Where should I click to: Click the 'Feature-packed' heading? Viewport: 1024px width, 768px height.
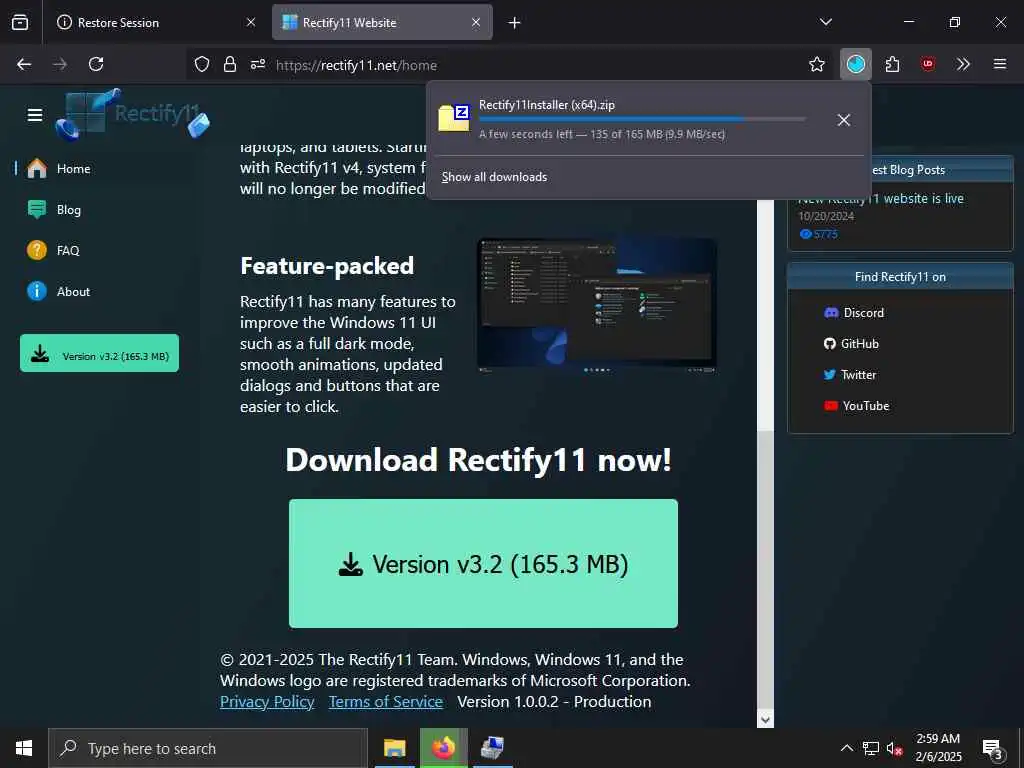coord(327,266)
